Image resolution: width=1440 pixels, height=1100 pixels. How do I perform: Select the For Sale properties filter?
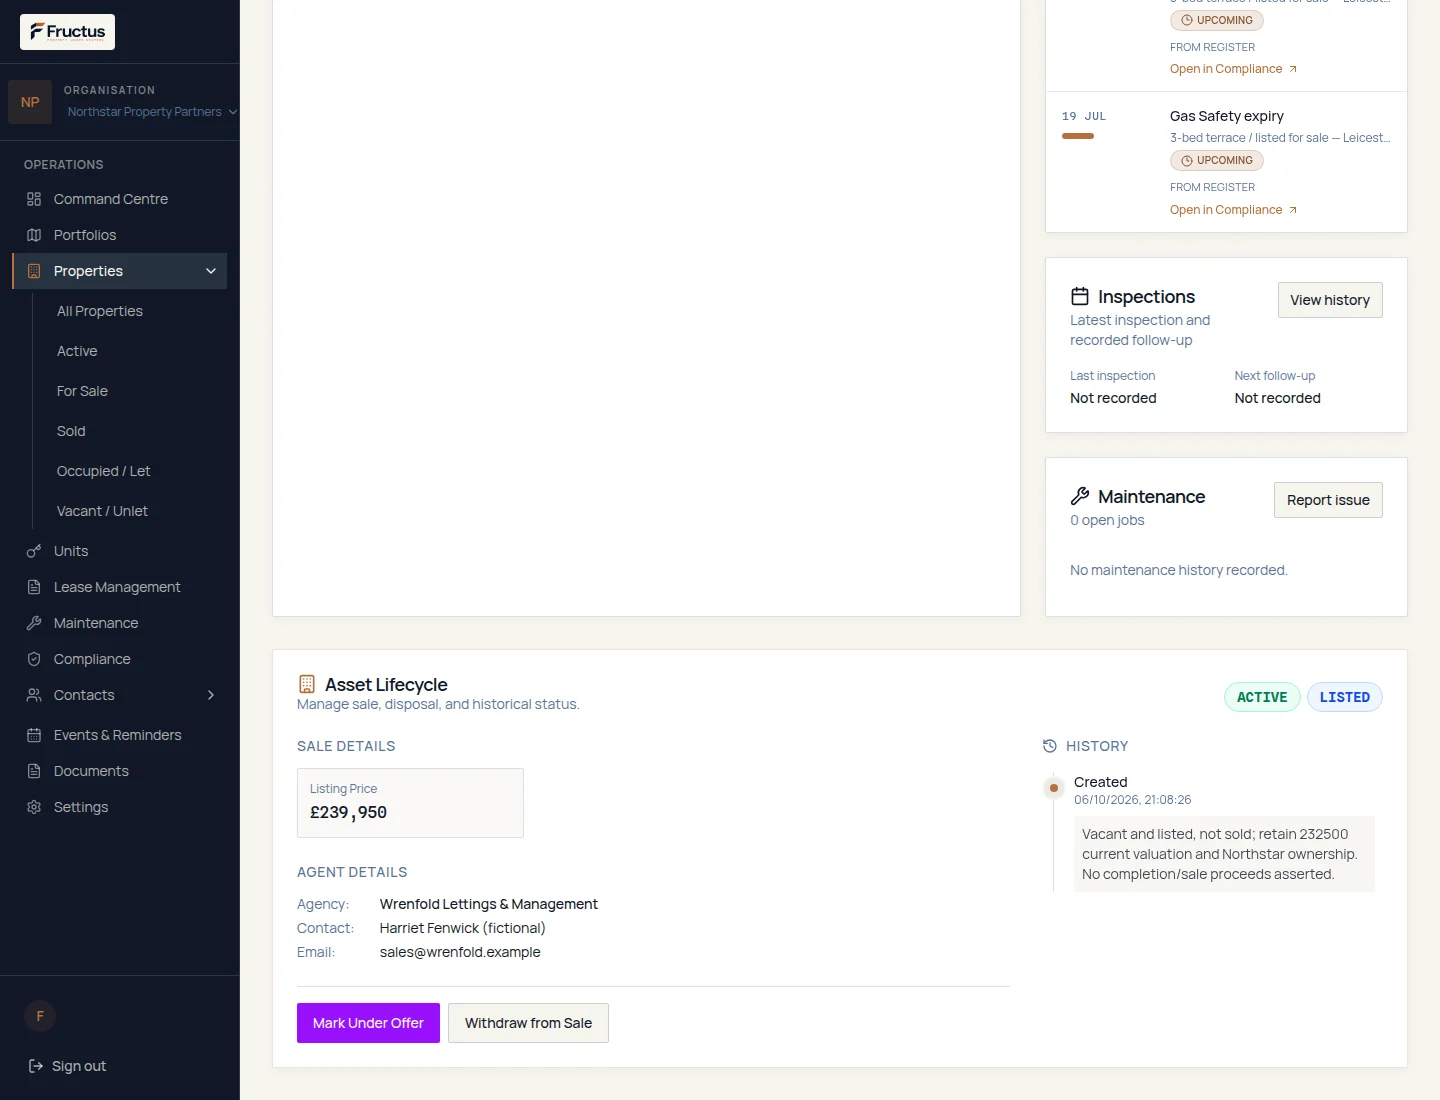pyautogui.click(x=82, y=391)
